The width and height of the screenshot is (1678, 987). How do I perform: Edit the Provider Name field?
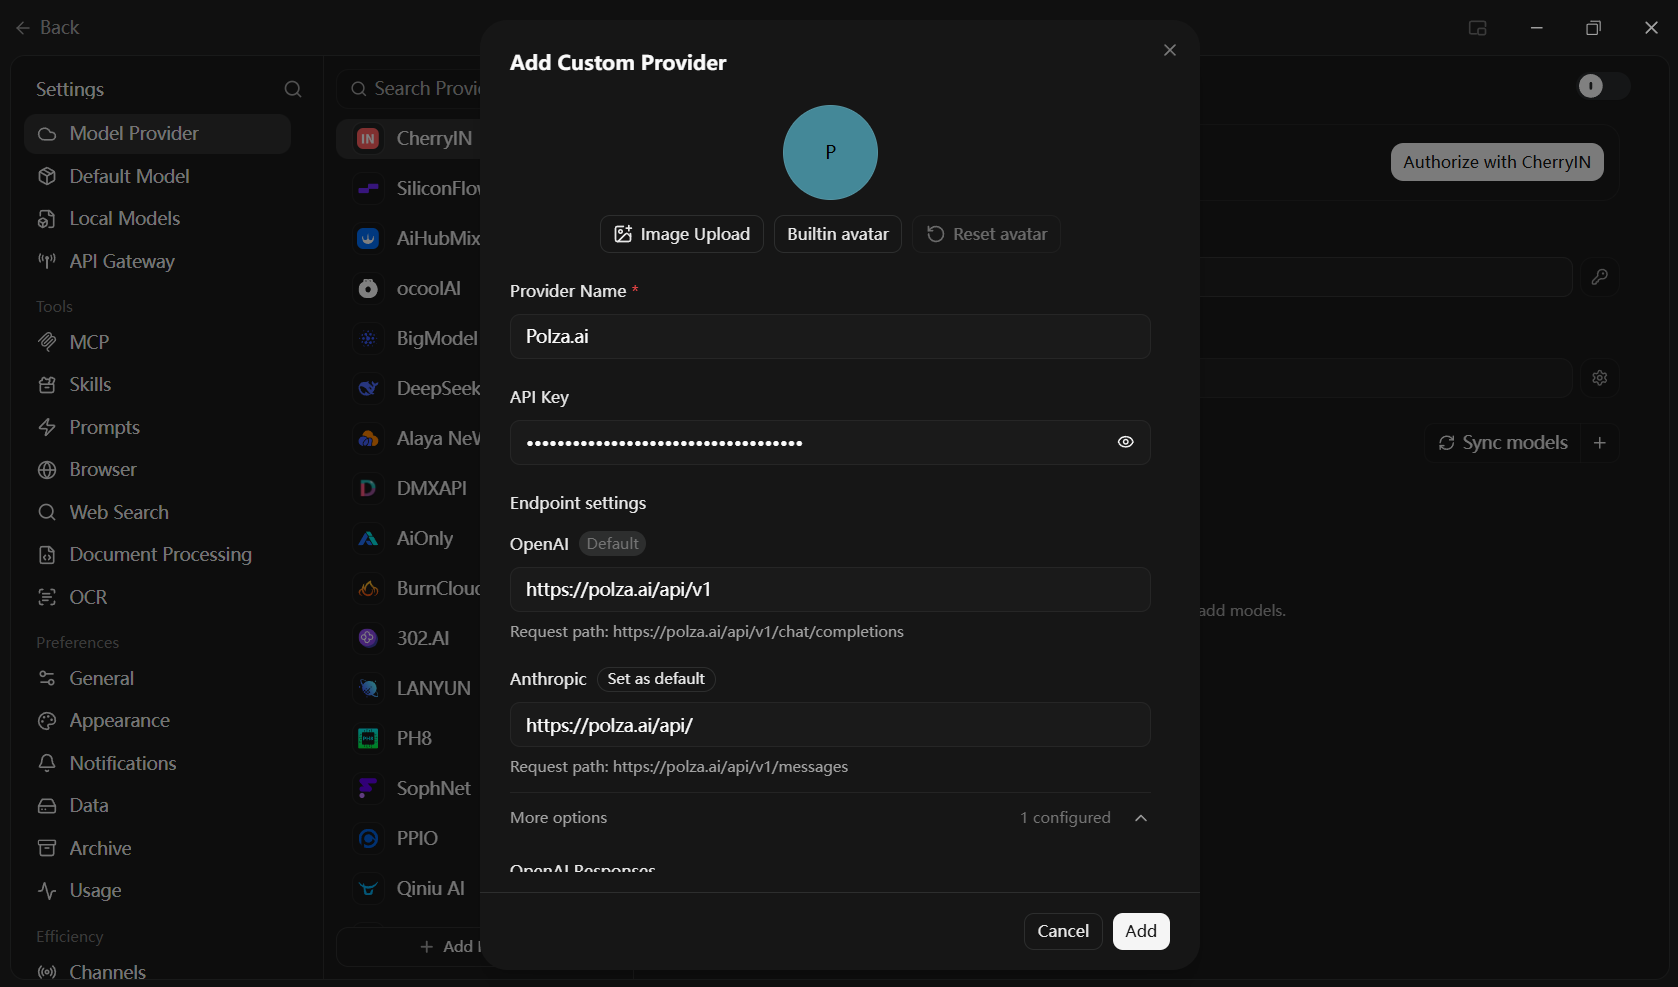tap(830, 337)
